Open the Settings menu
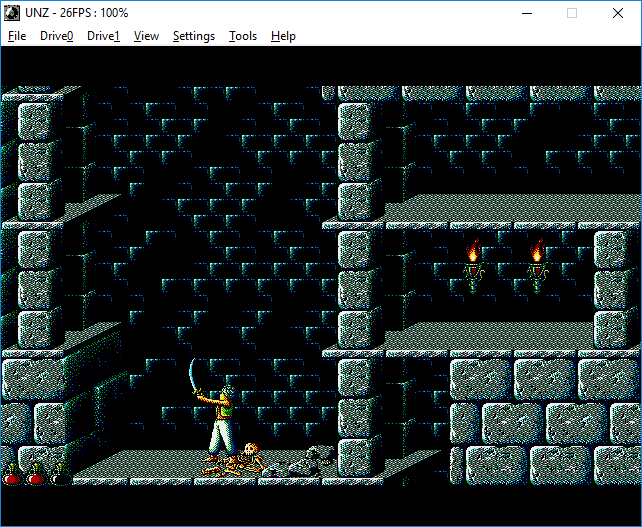This screenshot has width=642, height=527. [x=193, y=36]
